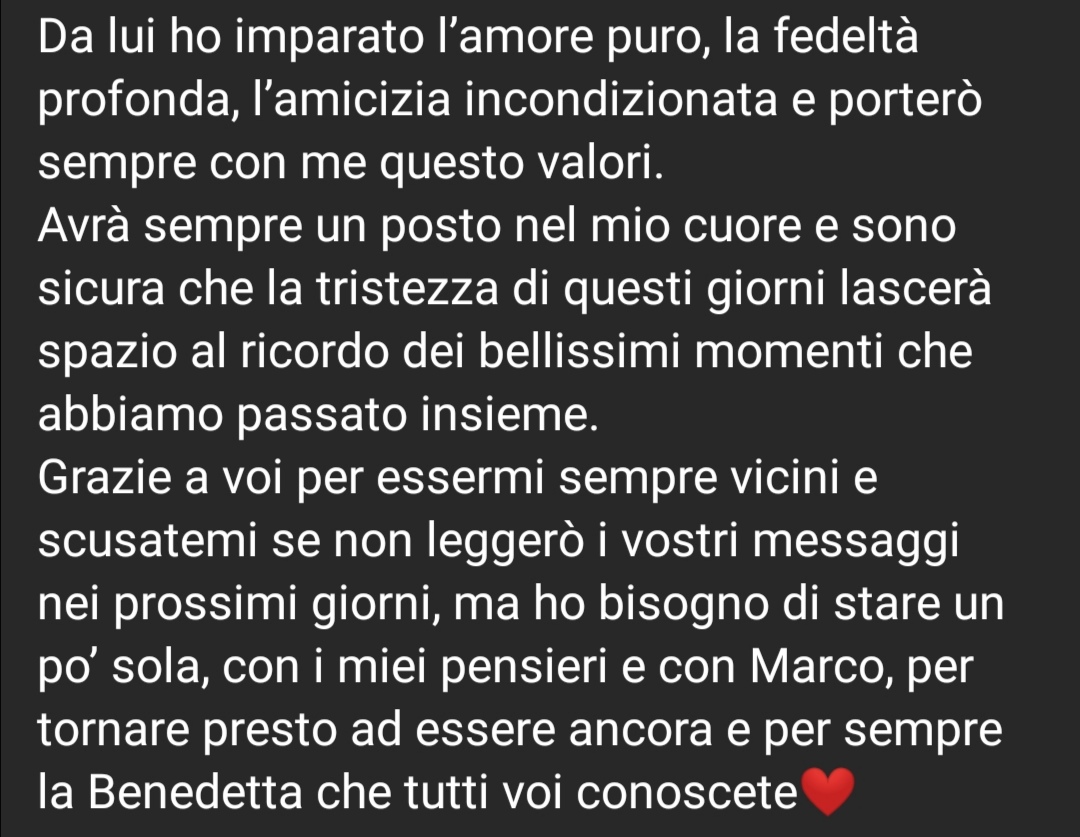This screenshot has height=837, width=1080.
Task: Tap the word "Avrà"
Action: 83,225
